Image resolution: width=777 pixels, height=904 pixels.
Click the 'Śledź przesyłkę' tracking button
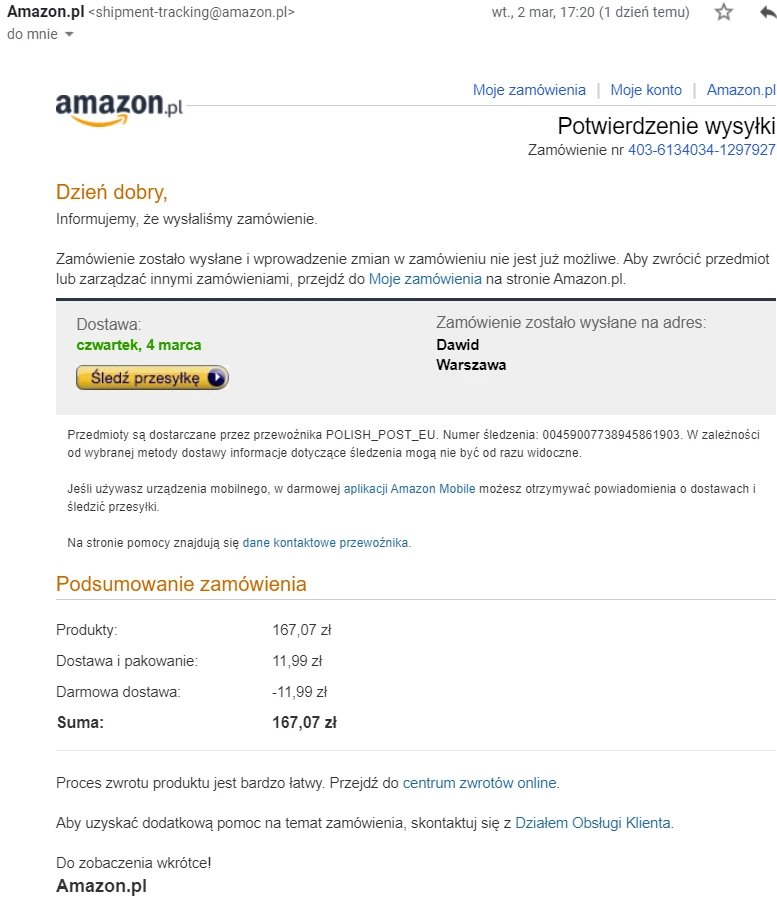tap(153, 378)
